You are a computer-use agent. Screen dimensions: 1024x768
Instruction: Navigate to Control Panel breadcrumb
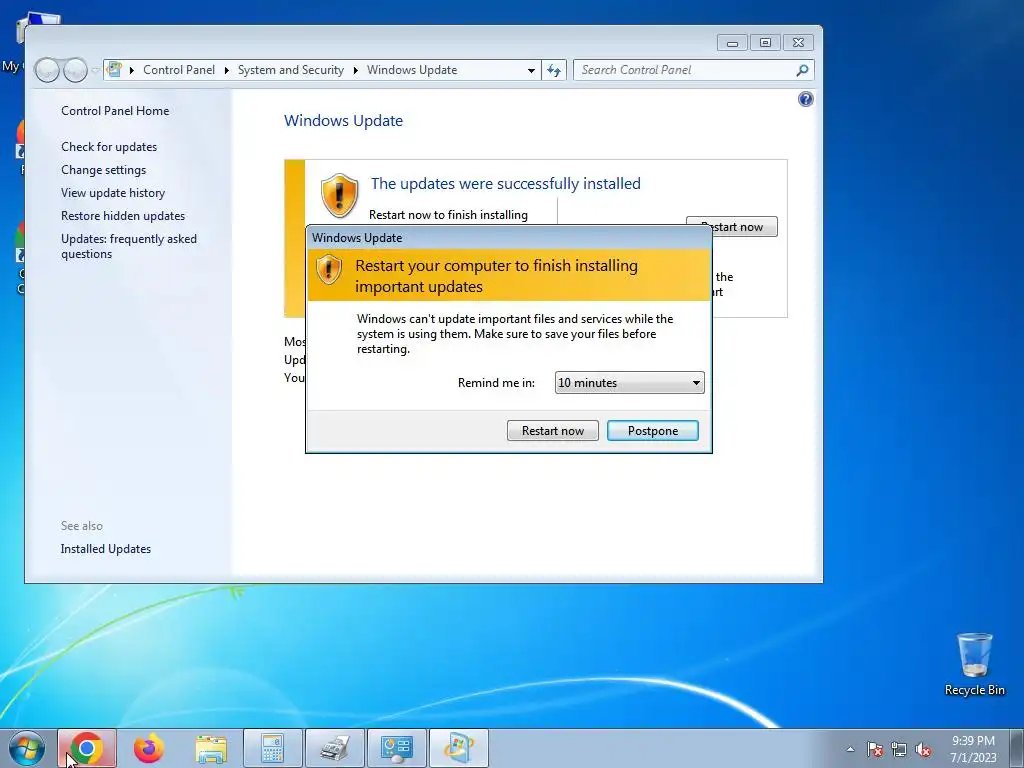pos(179,70)
